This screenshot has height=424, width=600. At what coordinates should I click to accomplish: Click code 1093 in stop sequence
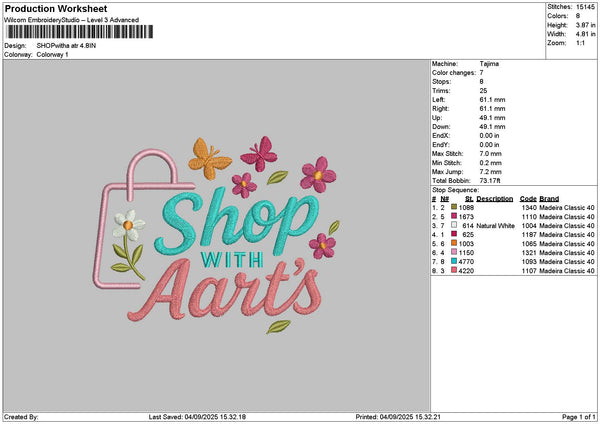click(x=529, y=262)
